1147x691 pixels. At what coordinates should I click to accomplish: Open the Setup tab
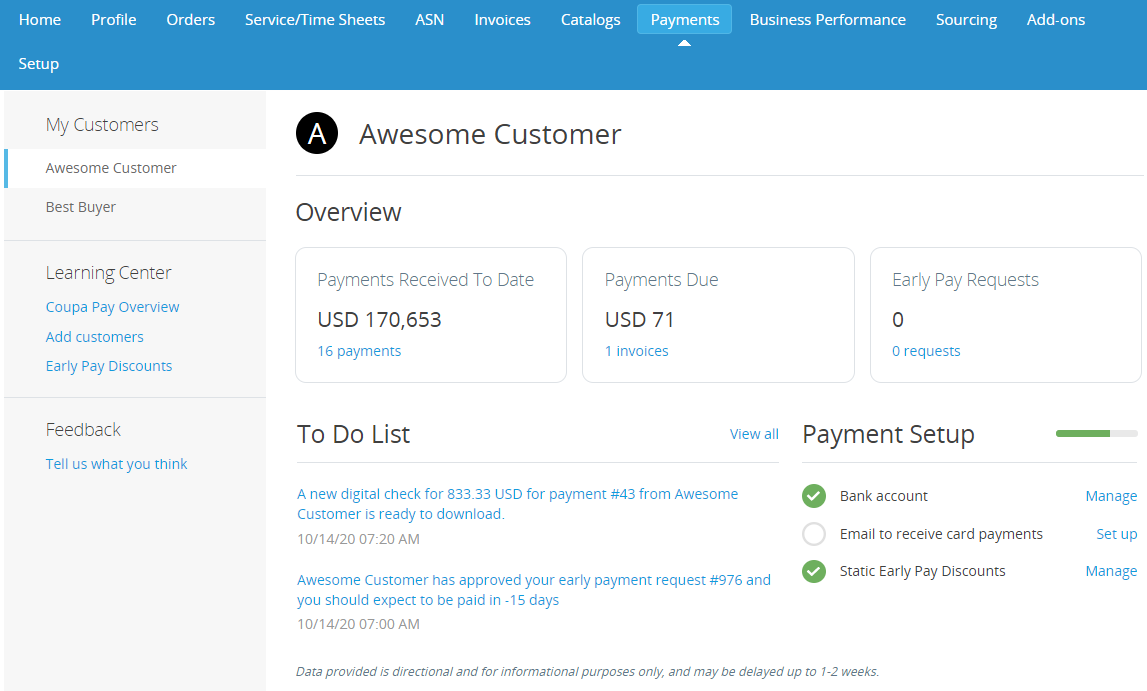[x=39, y=64]
